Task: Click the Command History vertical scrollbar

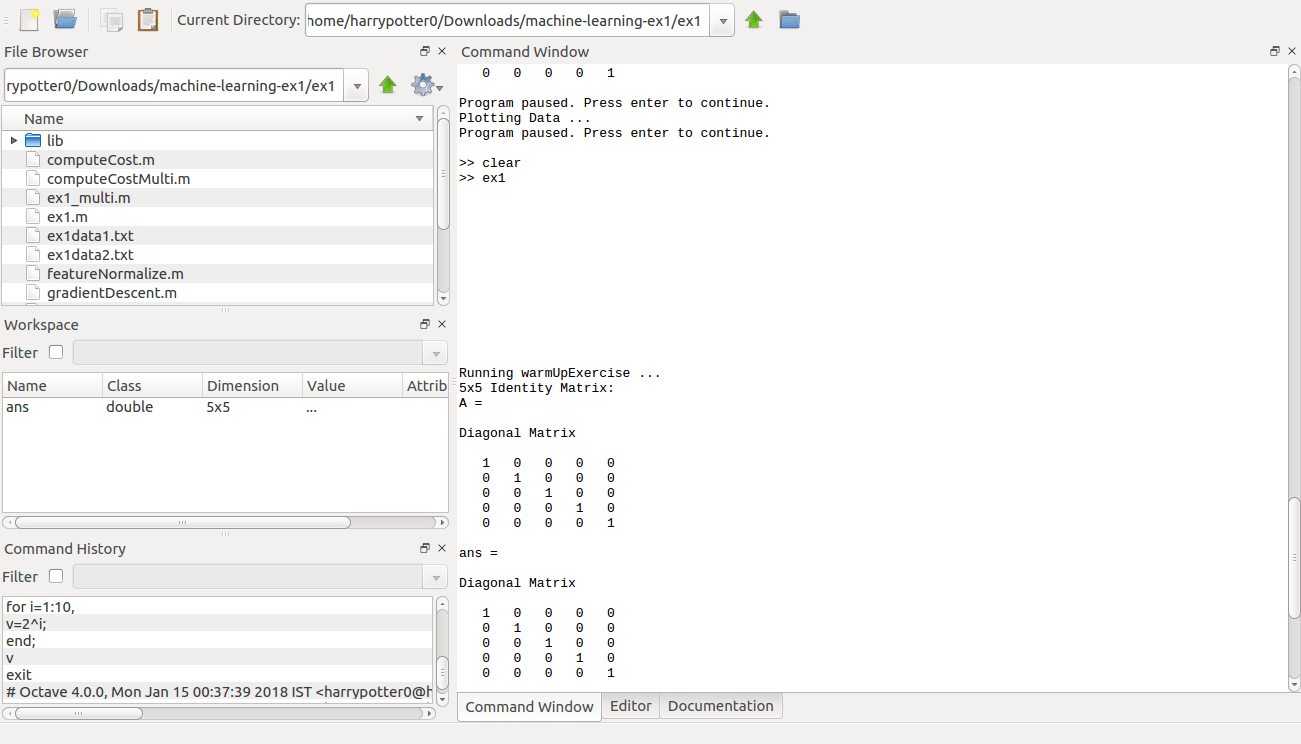Action: pyautogui.click(x=443, y=672)
